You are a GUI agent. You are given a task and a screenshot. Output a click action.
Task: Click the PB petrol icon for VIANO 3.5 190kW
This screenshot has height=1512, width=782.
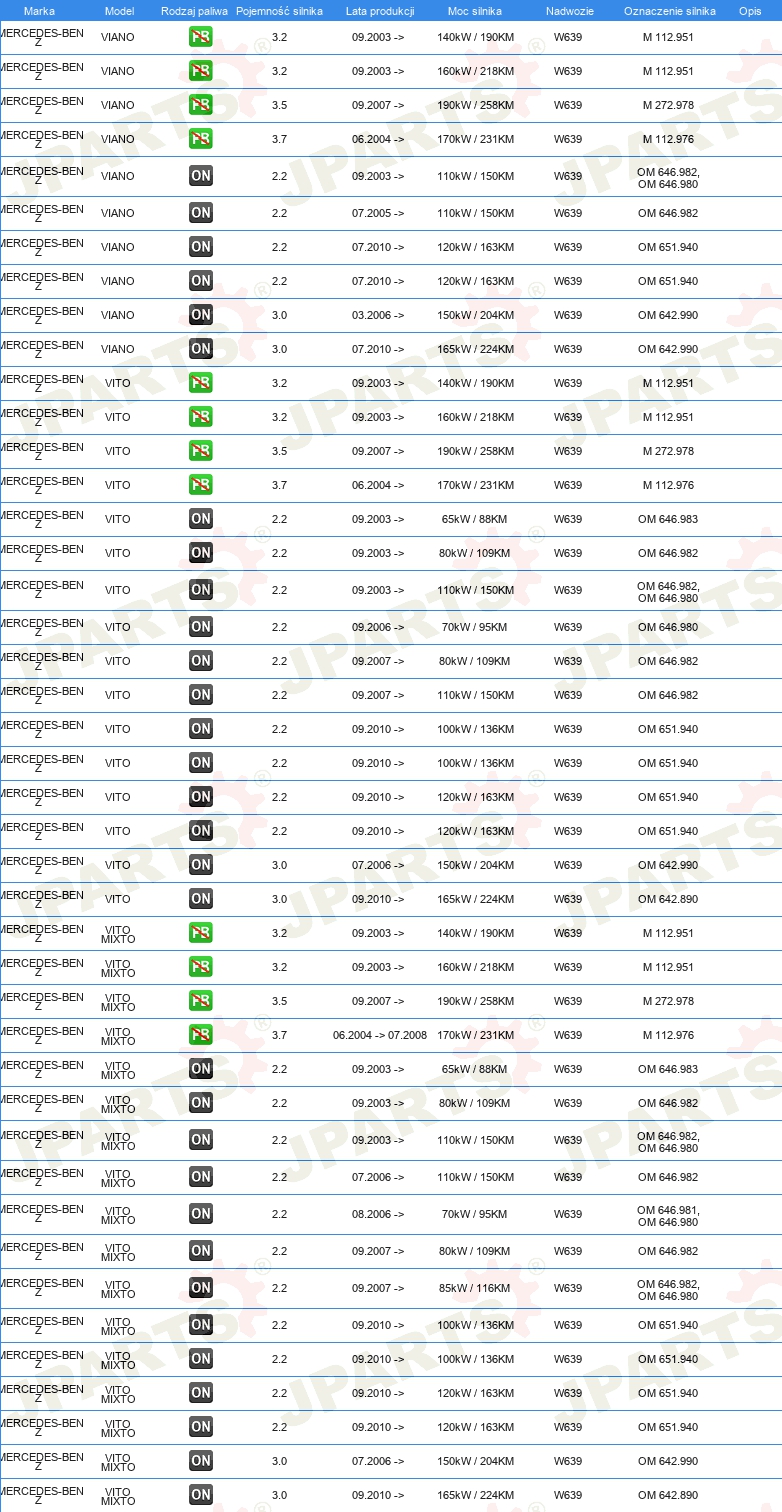201,105
